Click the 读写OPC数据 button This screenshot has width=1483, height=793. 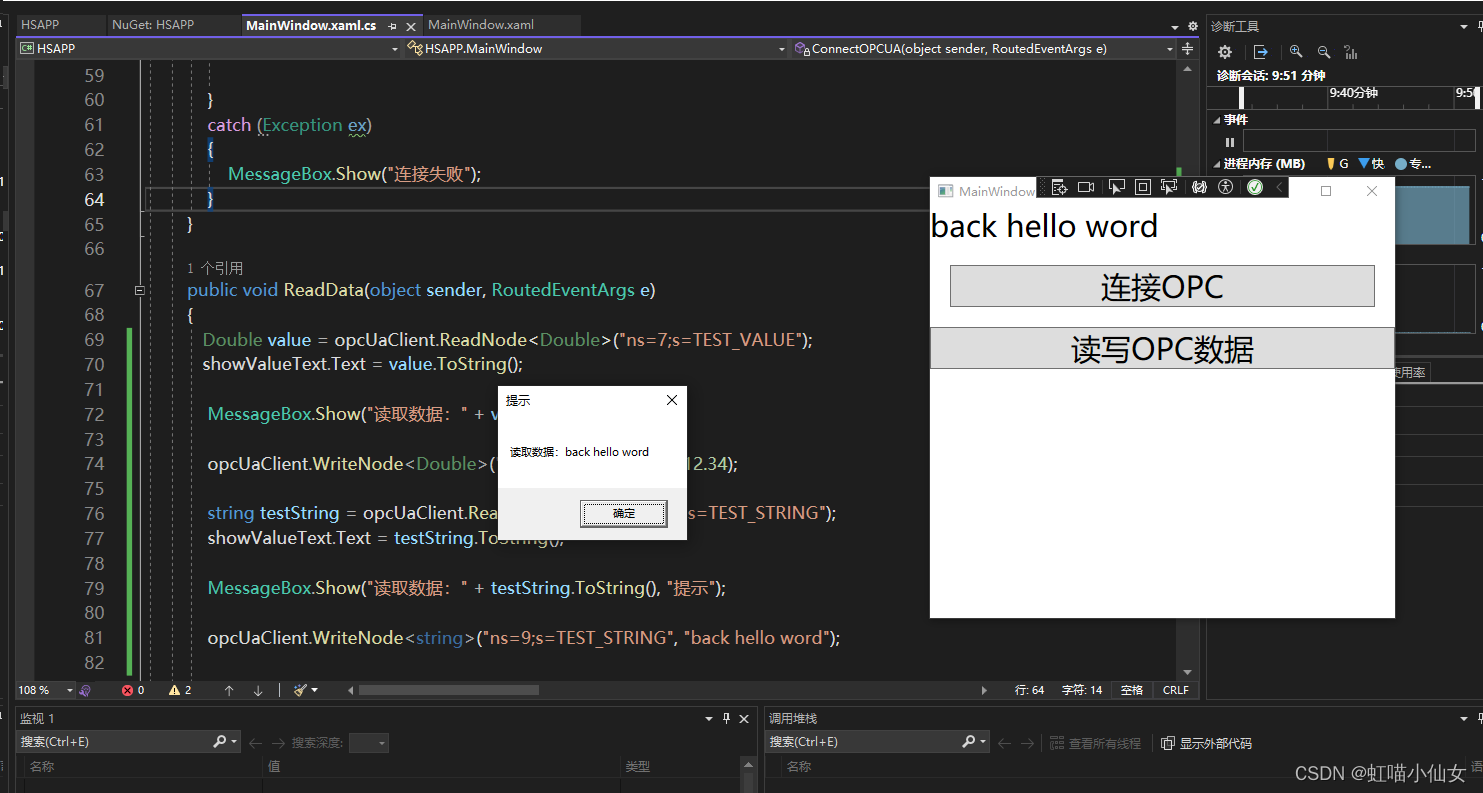click(x=1162, y=349)
